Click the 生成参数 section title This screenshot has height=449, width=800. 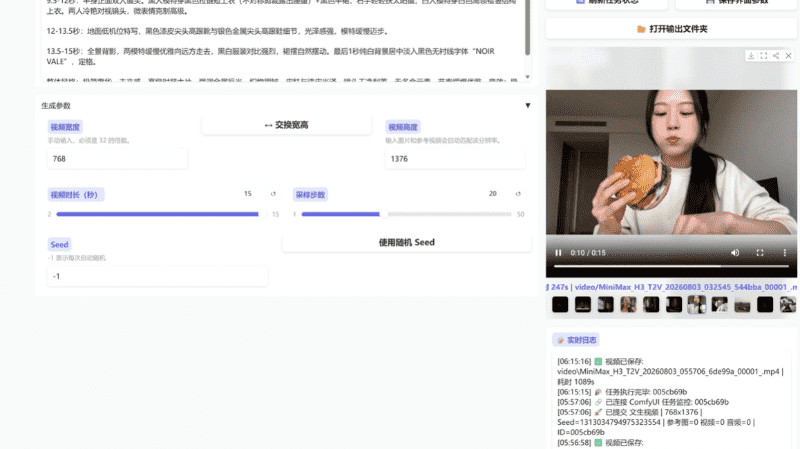56,106
